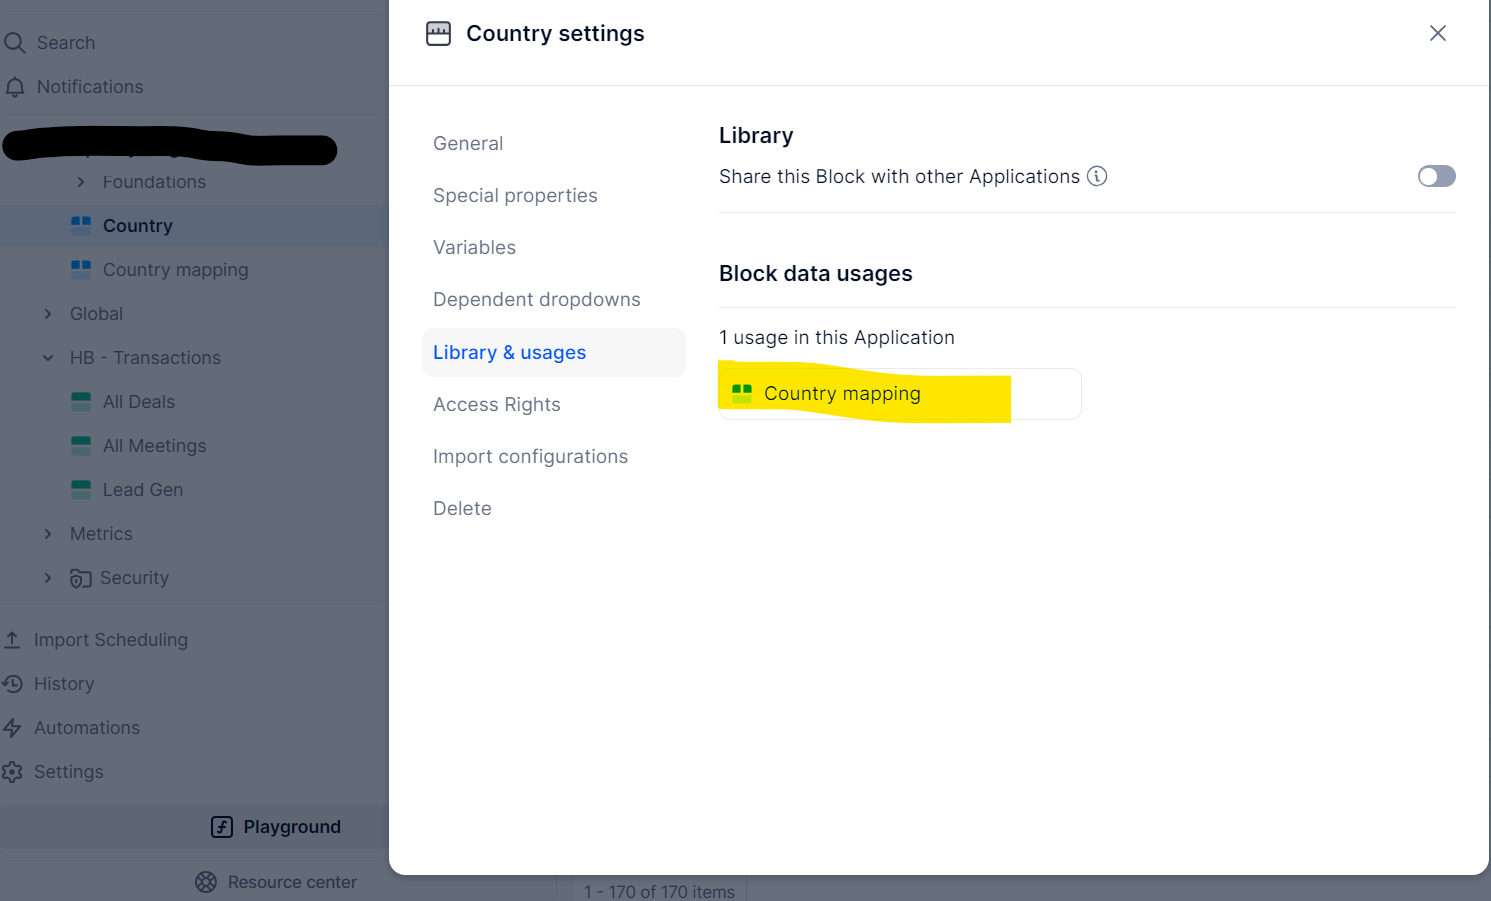This screenshot has height=901, width=1491.
Task: Select the Metrics folder label
Action: pyautogui.click(x=101, y=534)
